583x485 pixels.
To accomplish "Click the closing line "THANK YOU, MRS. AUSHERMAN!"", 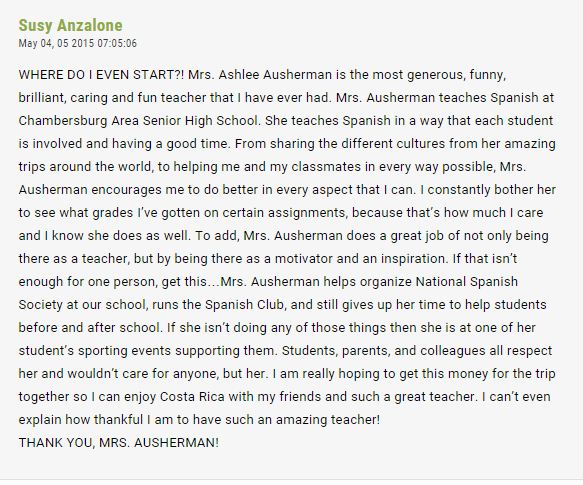I will [x=119, y=443].
